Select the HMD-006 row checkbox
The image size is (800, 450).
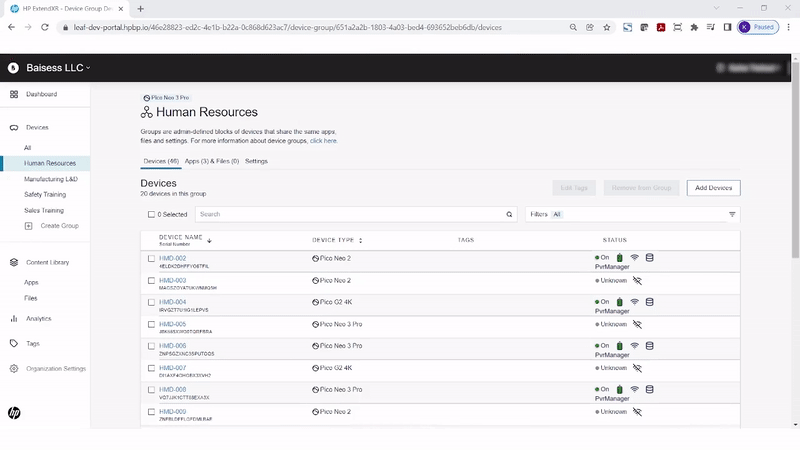(152, 346)
